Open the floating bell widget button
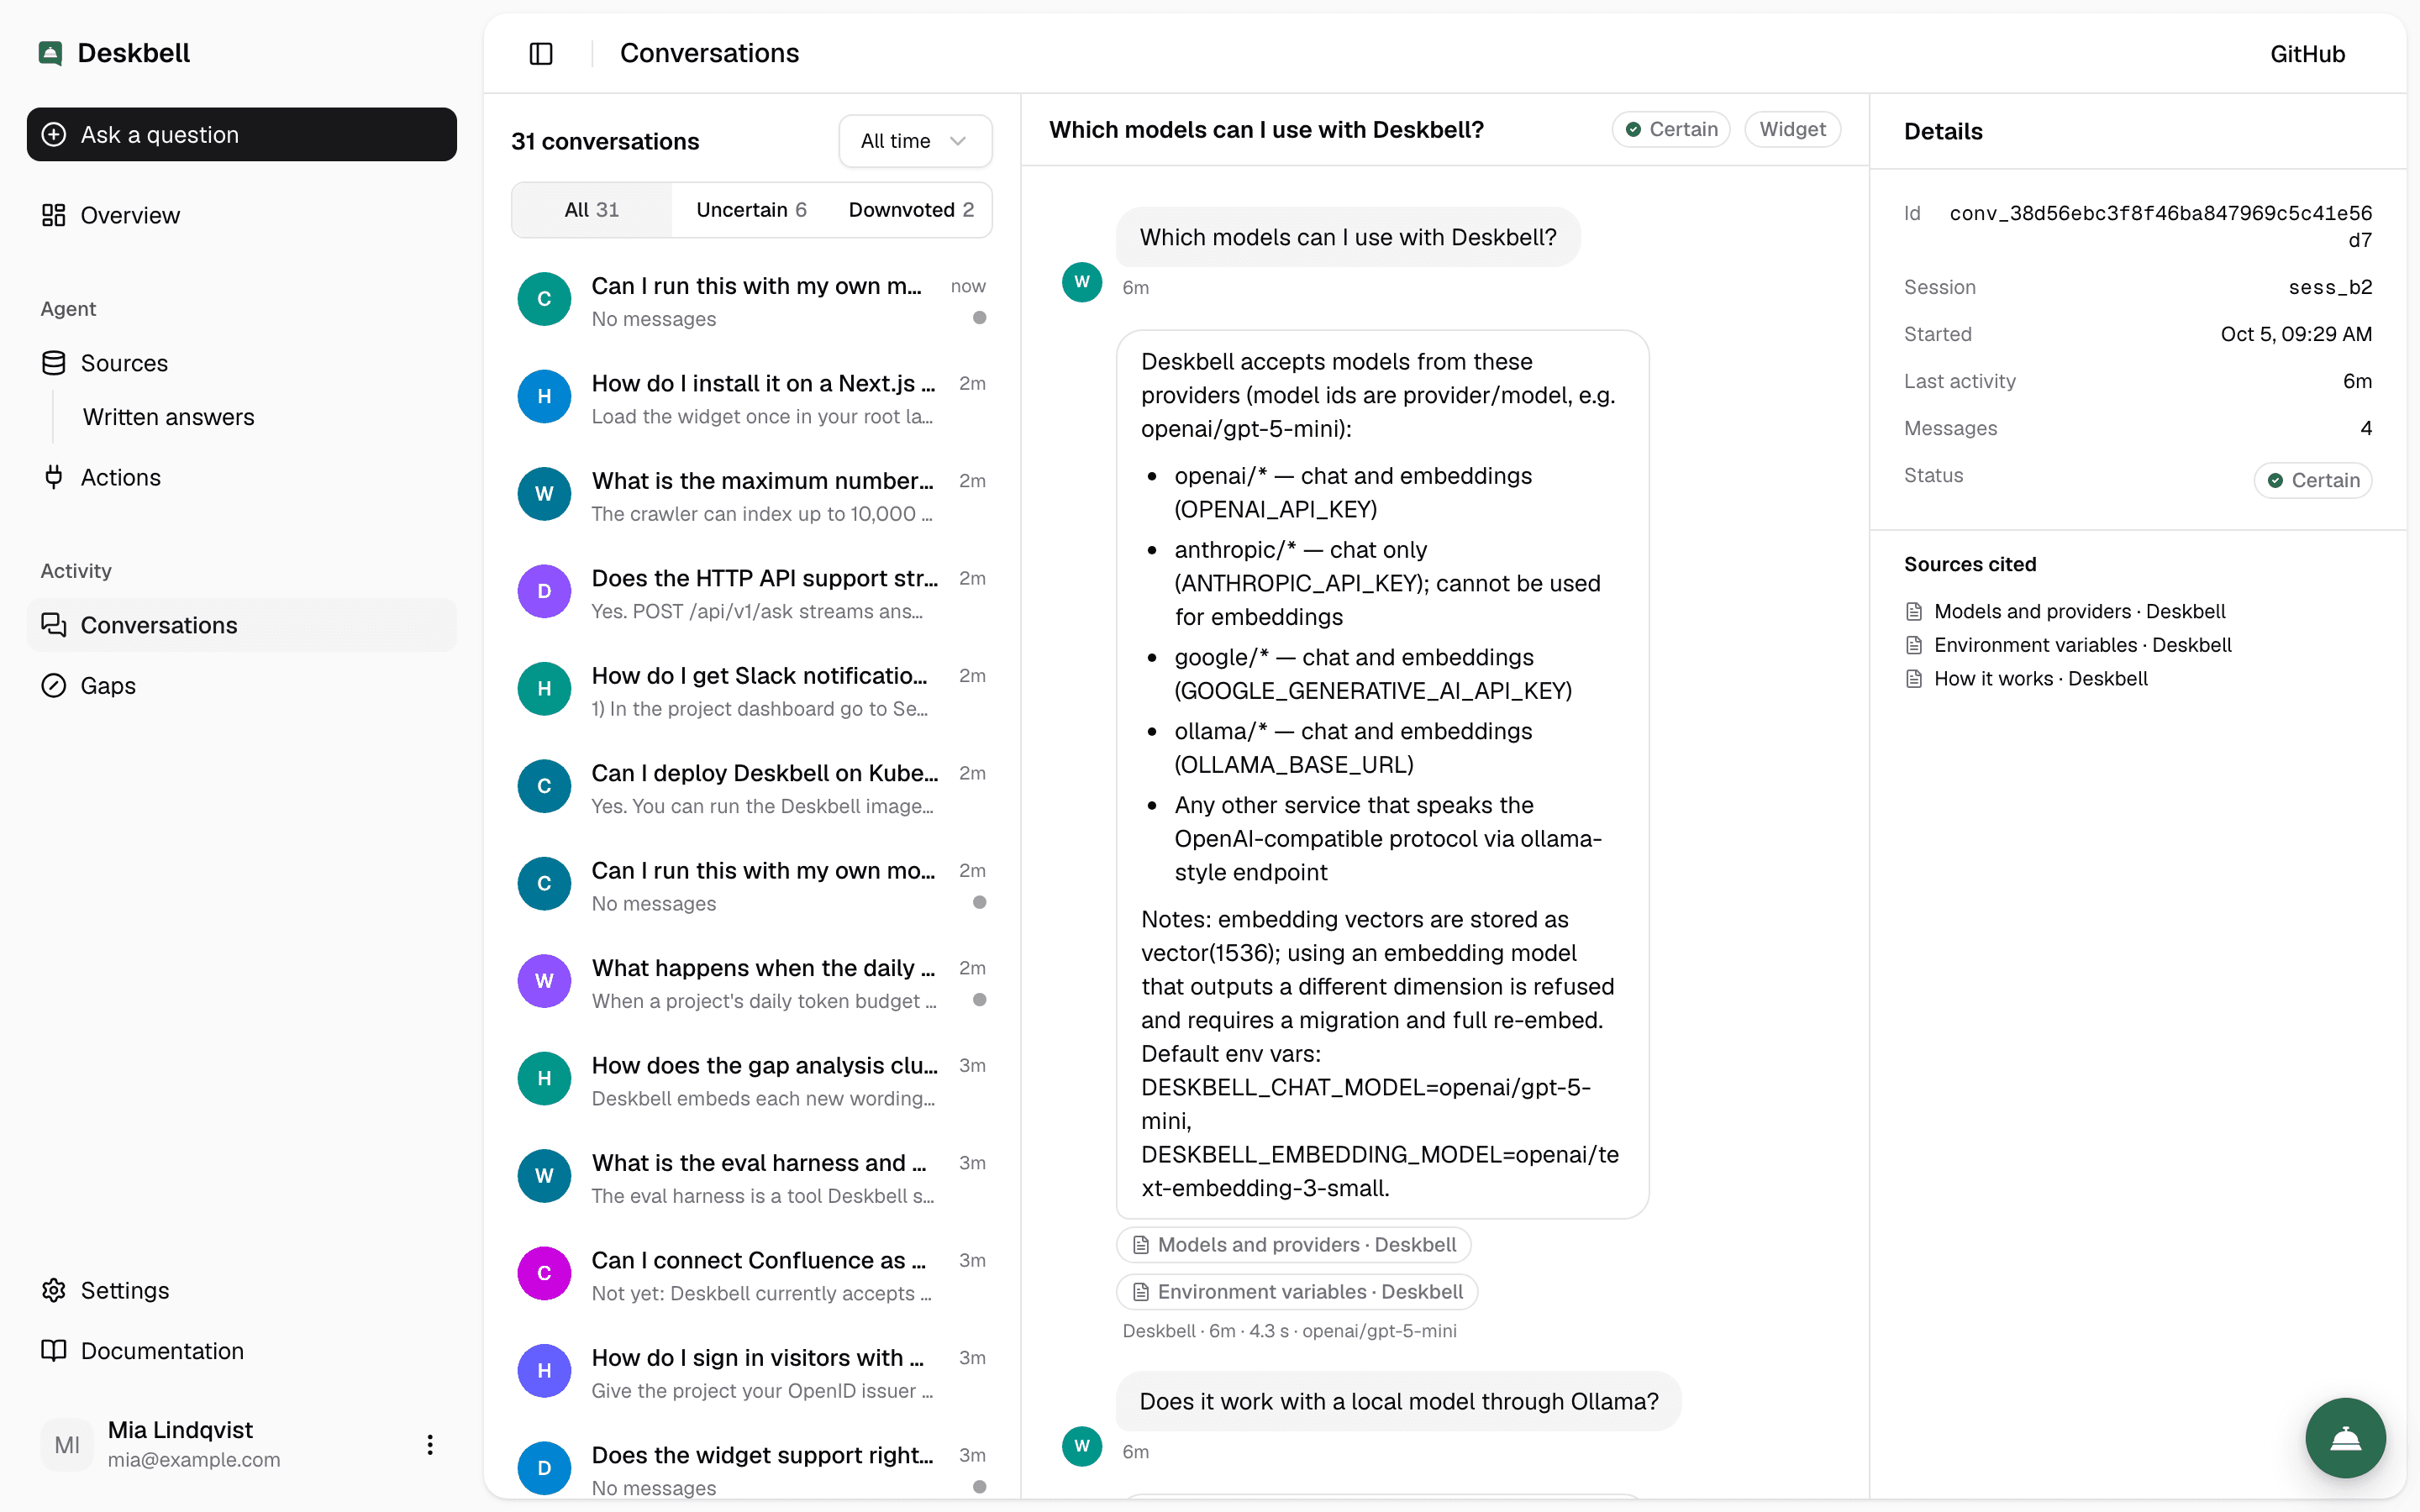Viewport: 2420px width, 1512px height. [2345, 1438]
